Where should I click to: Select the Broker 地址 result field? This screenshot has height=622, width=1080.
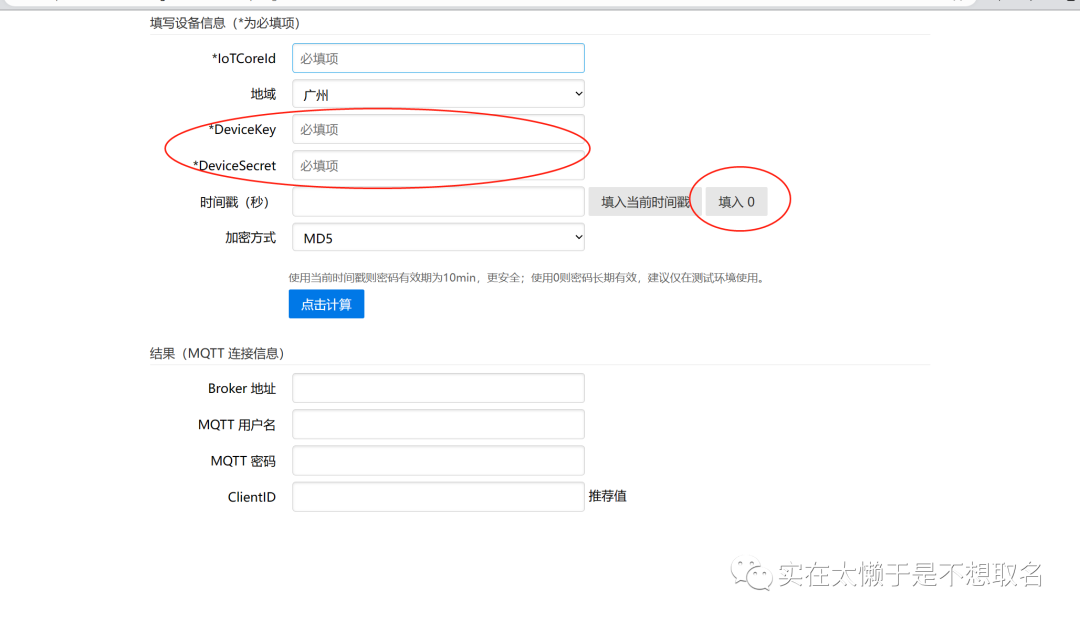tap(438, 388)
